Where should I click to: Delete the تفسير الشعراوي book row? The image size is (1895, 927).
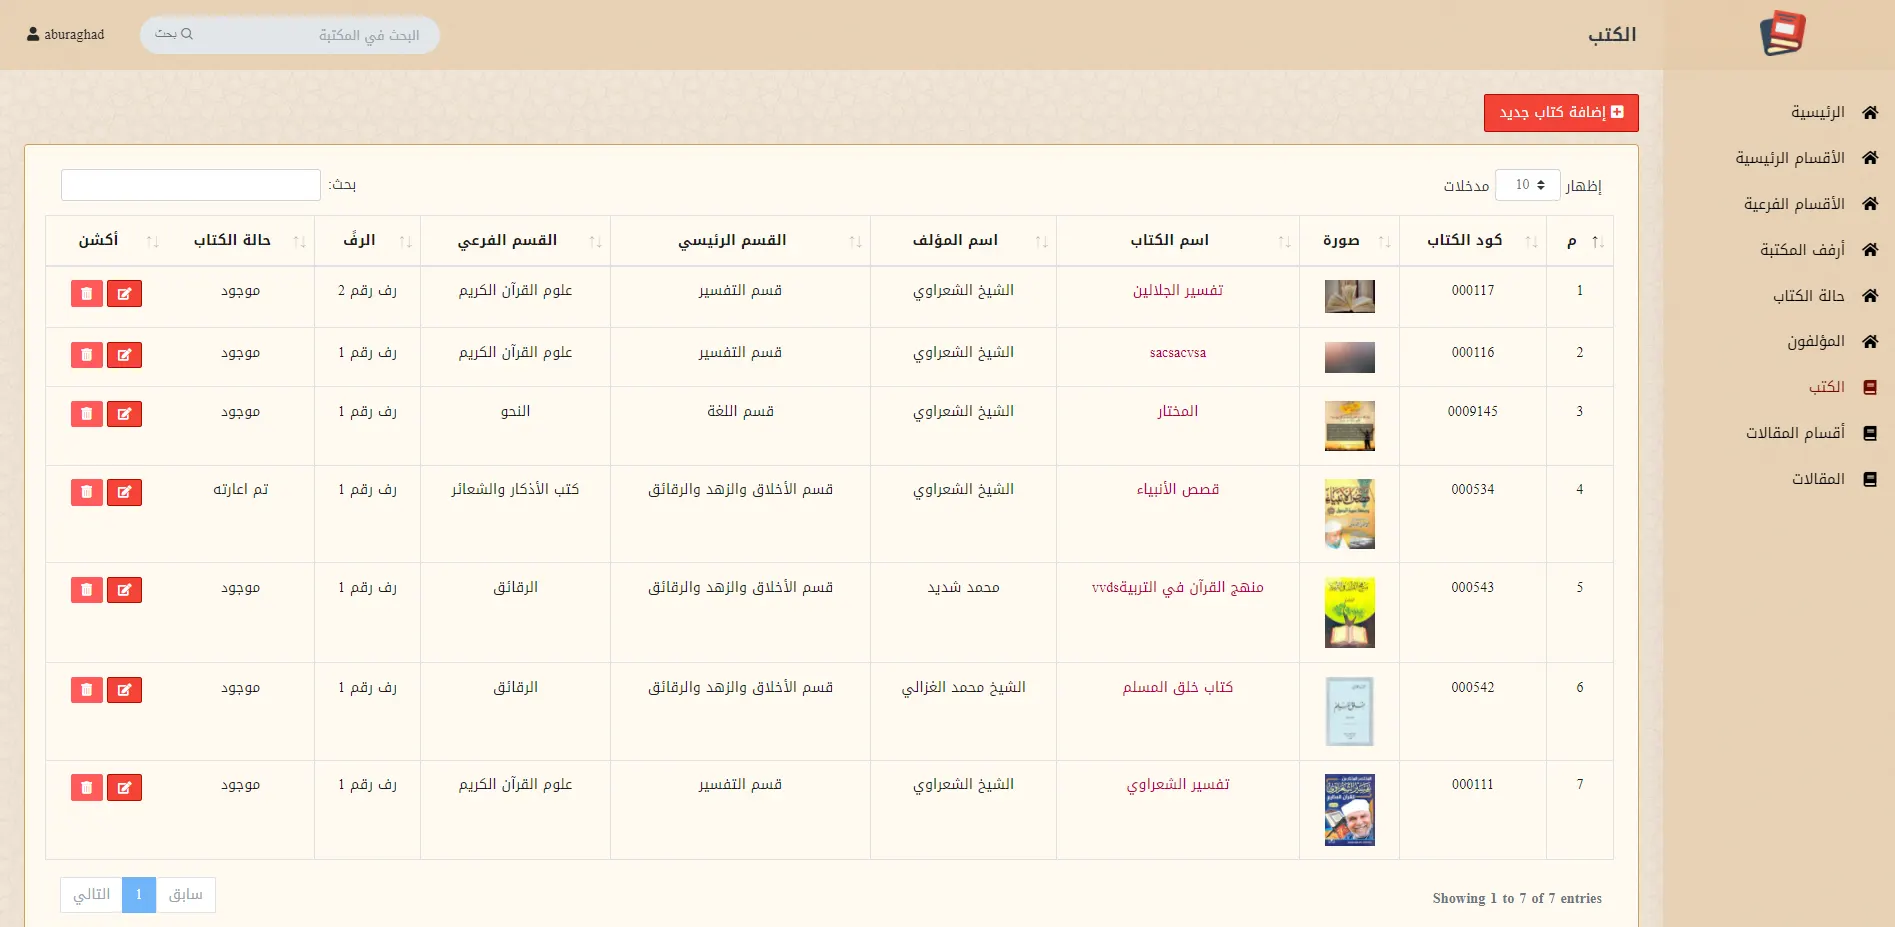coord(87,788)
